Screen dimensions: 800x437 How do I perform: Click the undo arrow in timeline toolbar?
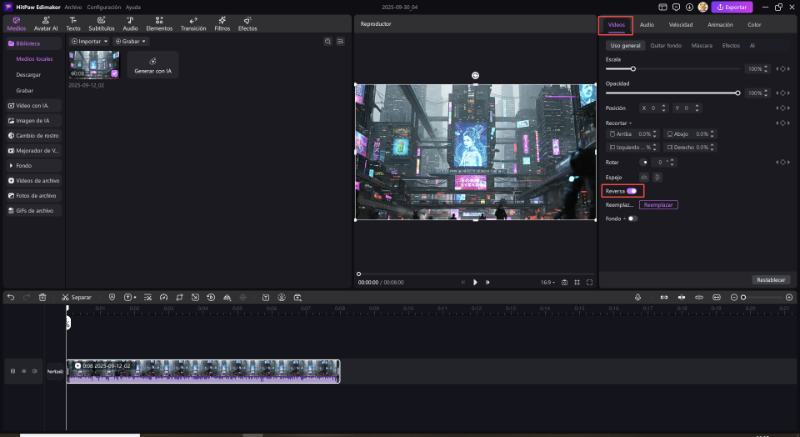click(10, 297)
